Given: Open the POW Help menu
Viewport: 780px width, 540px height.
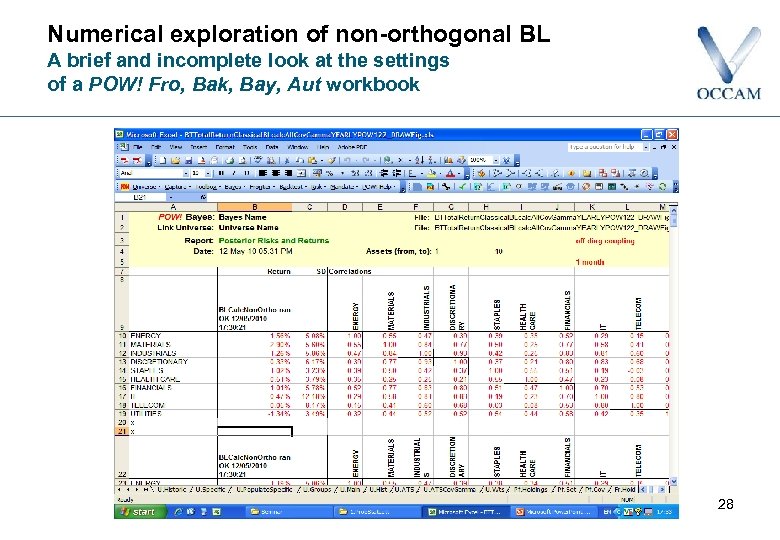Looking at the screenshot, I should (379, 187).
